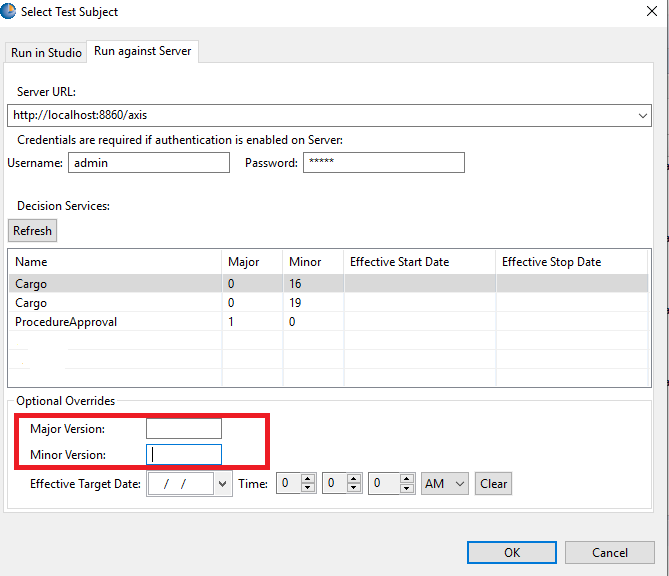Click the Select Test Subject title icon
669x576 pixels.
(8, 12)
